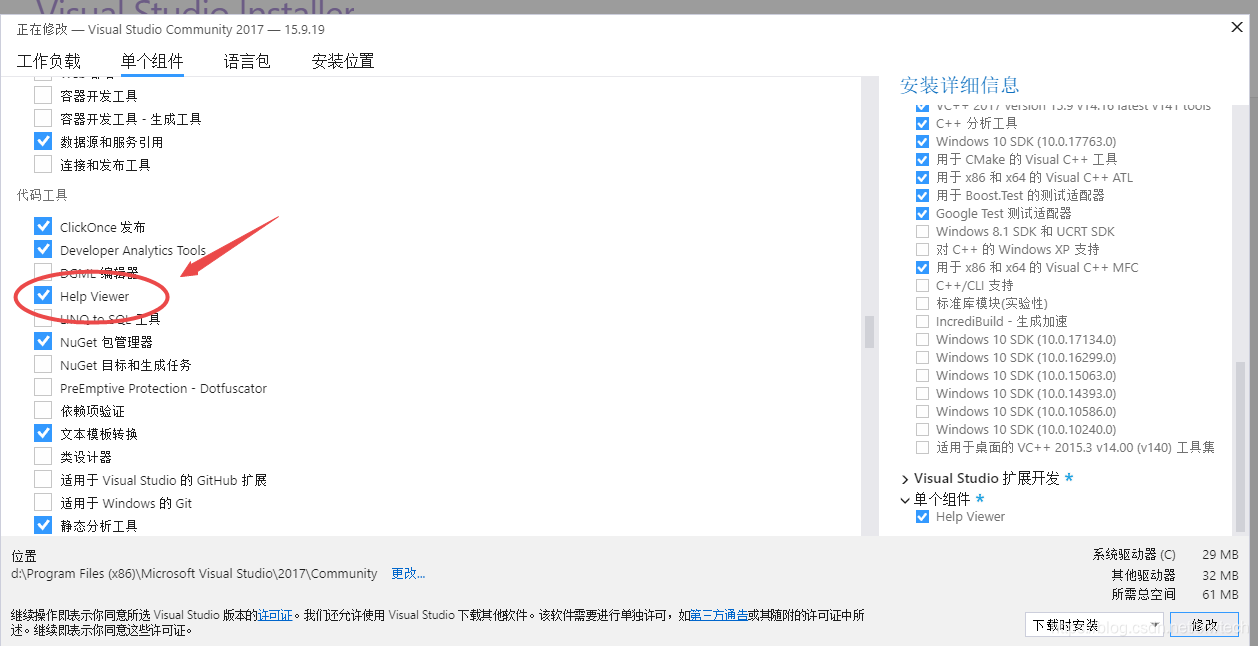The image size is (1258, 646).
Task: Collapse the 单个组件 section in install details
Action: [x=906, y=498]
